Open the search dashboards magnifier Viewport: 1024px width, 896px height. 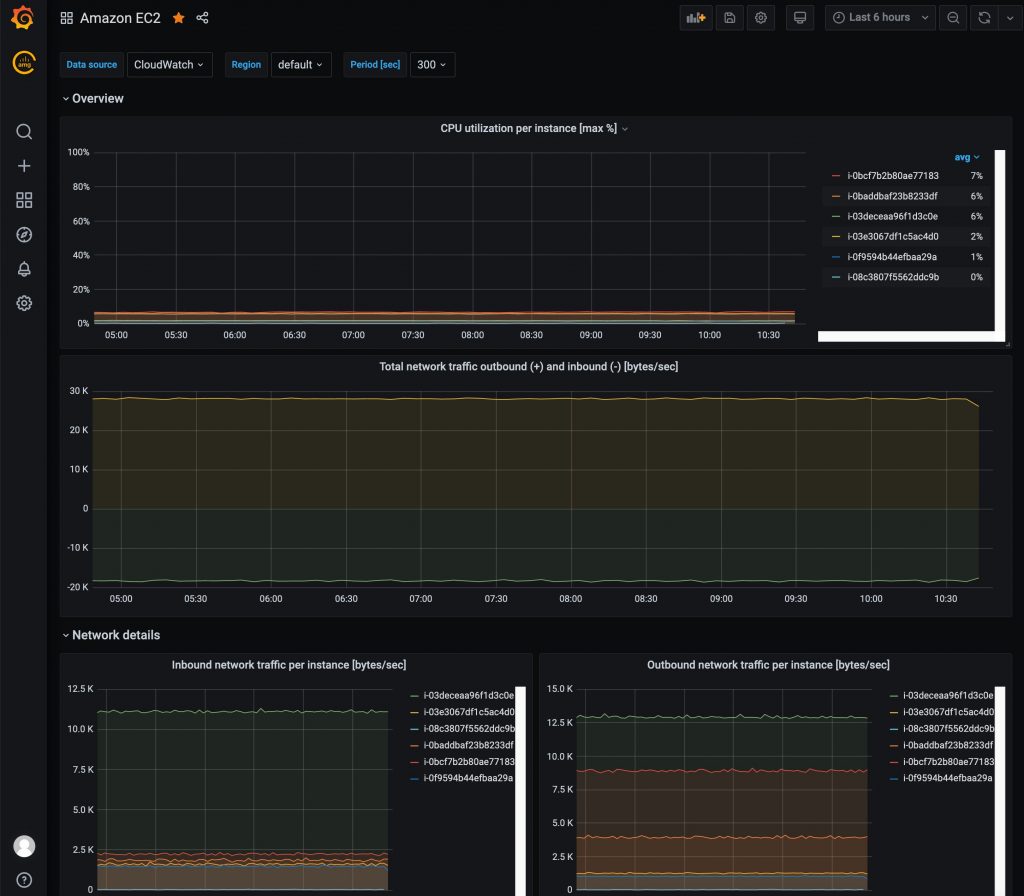pyautogui.click(x=24, y=132)
